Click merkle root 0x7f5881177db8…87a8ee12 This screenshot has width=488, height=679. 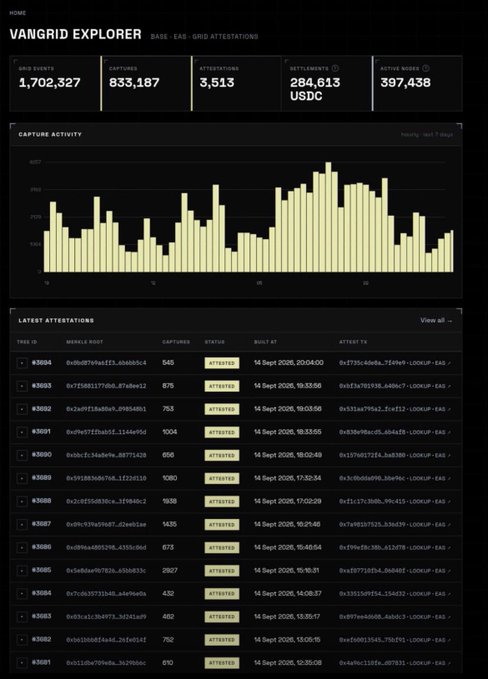(x=106, y=386)
